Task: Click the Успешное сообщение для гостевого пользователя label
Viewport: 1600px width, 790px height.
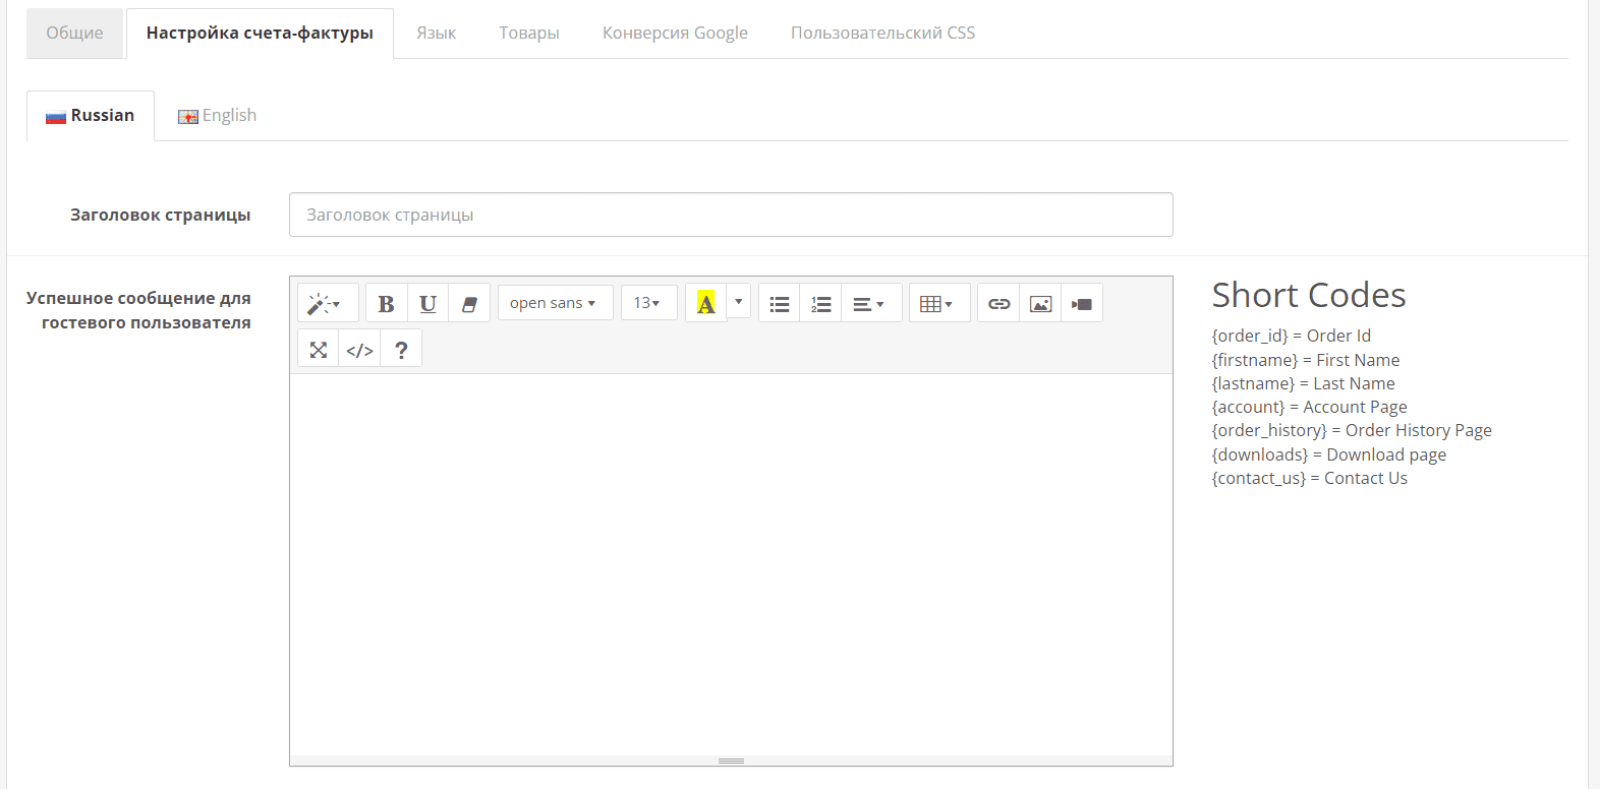Action: tap(139, 310)
